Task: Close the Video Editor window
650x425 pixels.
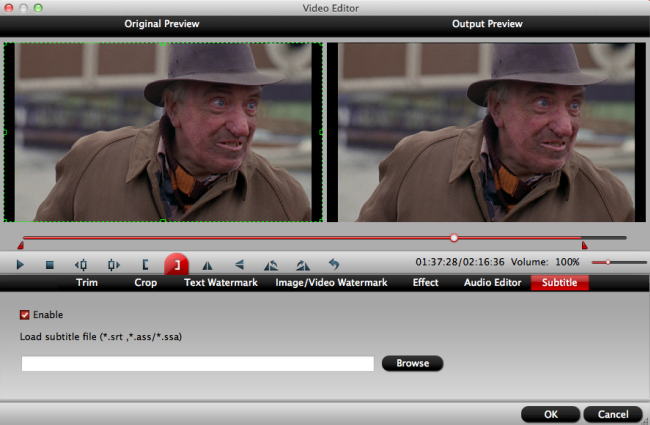Action: coord(9,8)
